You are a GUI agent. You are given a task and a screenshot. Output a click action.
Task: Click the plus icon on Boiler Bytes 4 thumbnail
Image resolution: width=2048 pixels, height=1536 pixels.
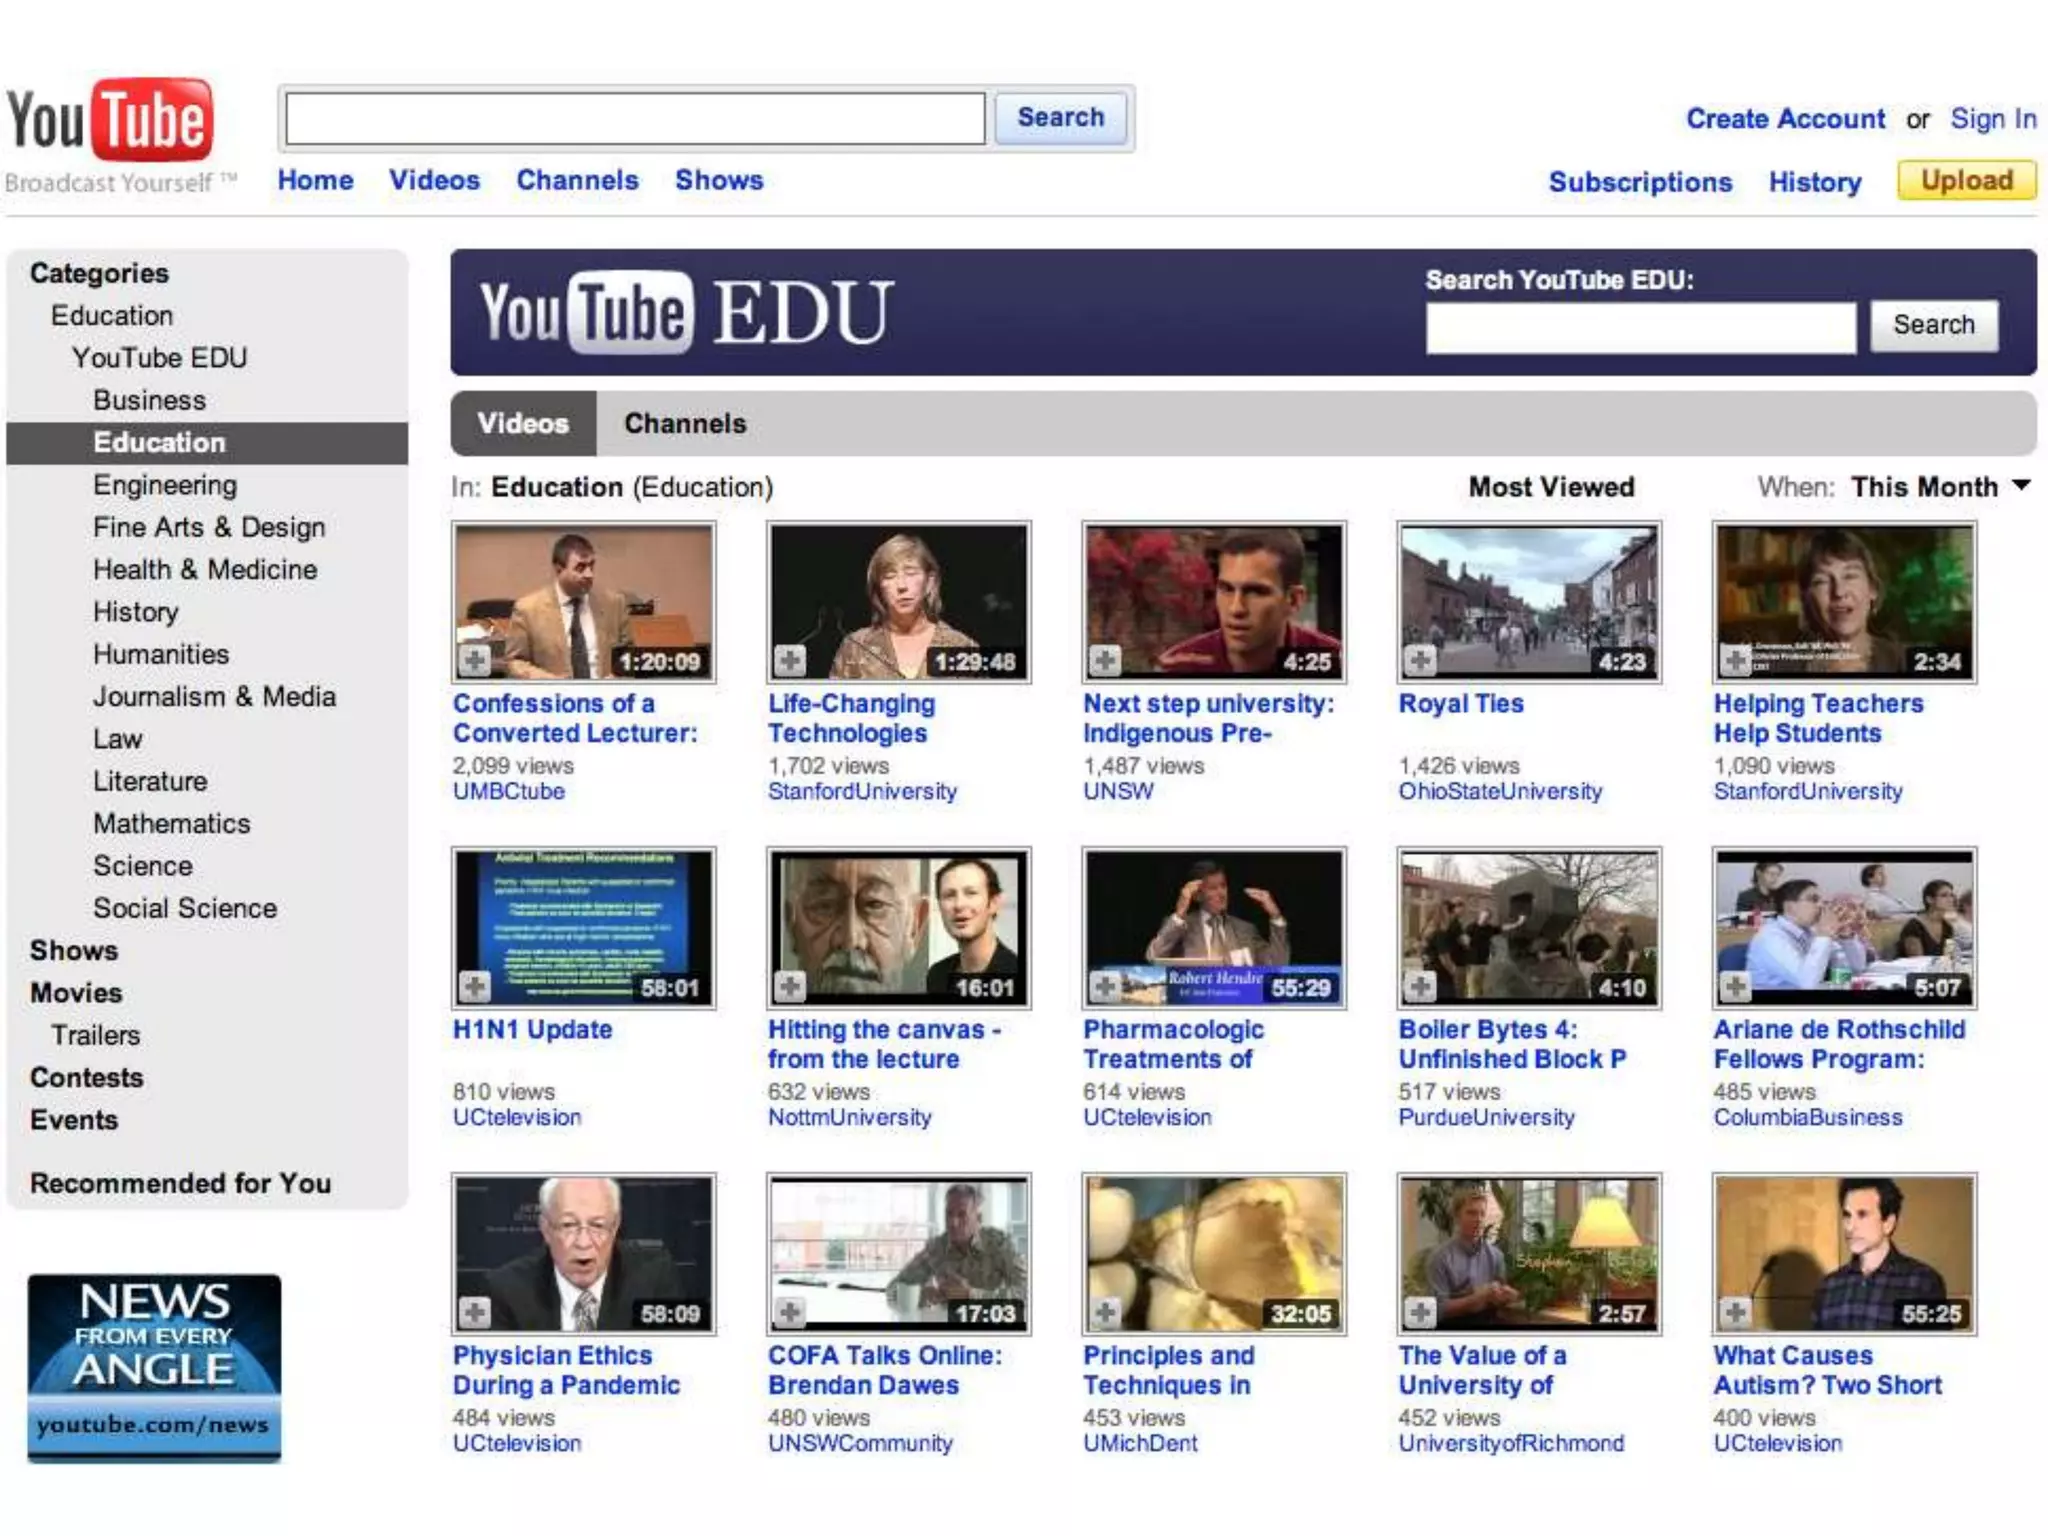[1420, 987]
